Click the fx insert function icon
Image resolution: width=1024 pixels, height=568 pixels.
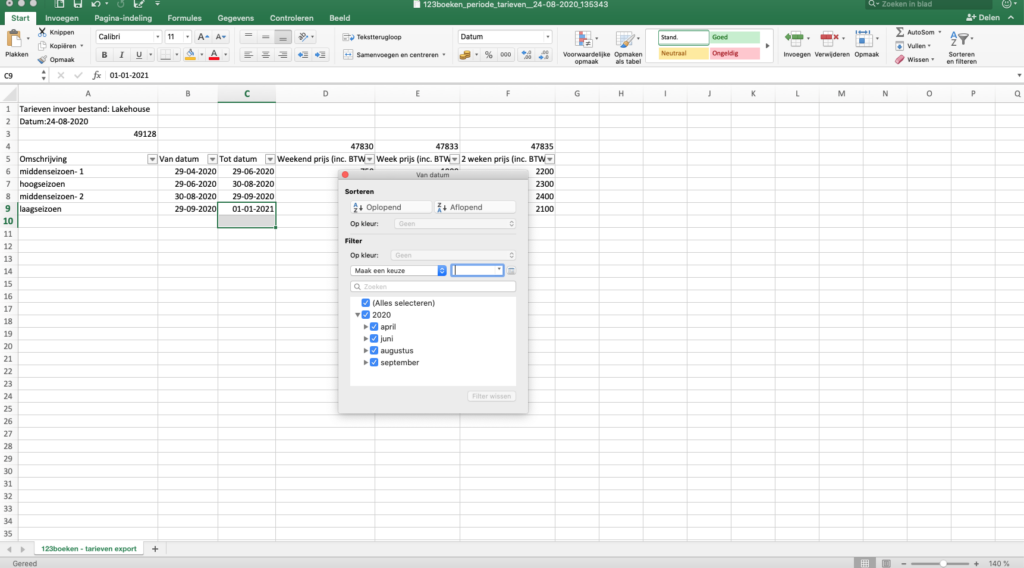click(x=97, y=75)
